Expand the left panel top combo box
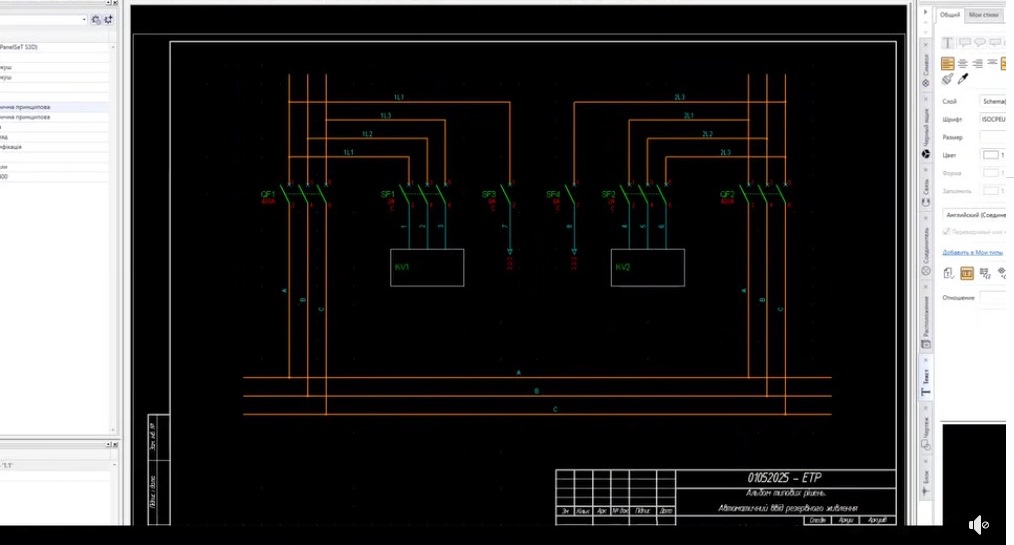The image size is (1014, 545). click(x=43, y=20)
